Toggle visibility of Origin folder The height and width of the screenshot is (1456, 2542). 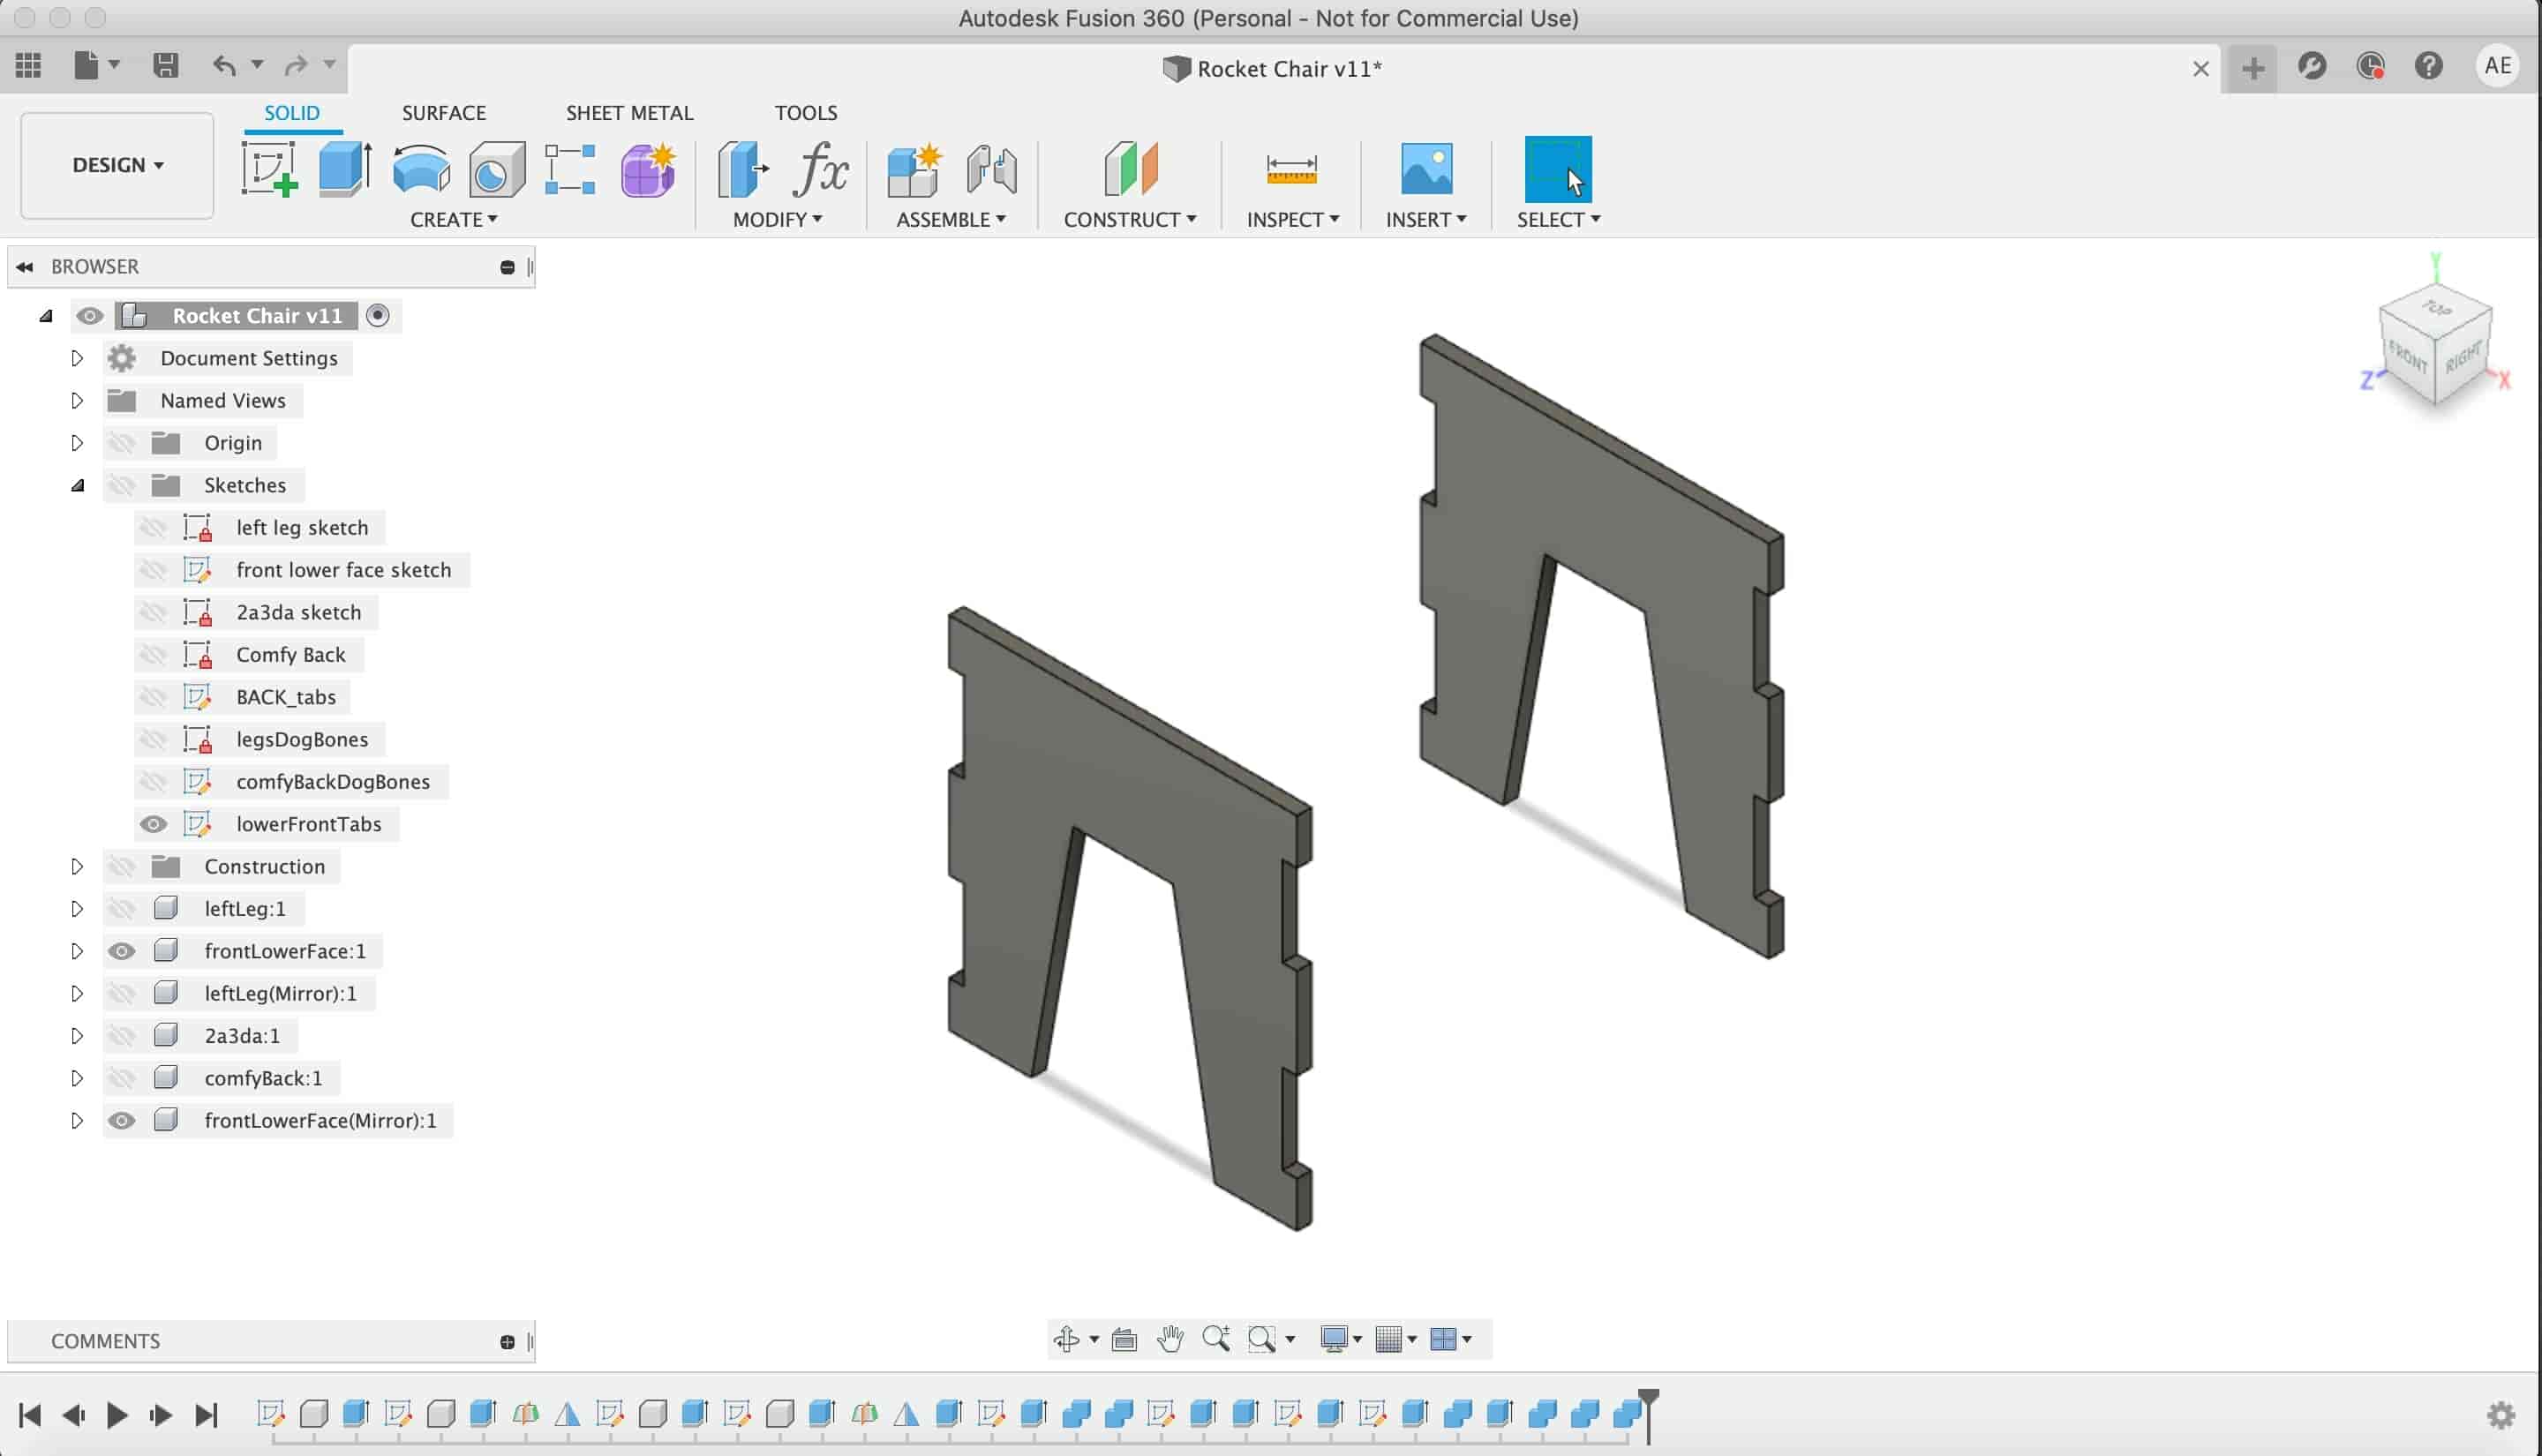(x=121, y=443)
